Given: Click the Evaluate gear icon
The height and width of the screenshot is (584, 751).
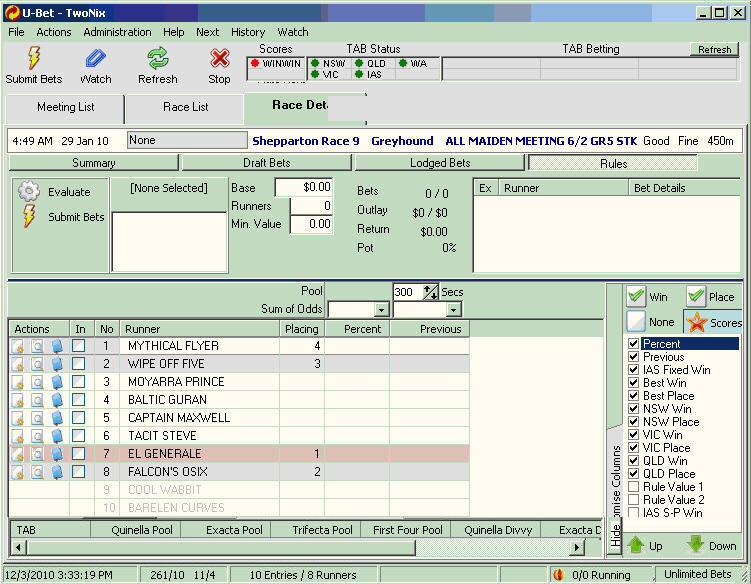Looking at the screenshot, I should pyautogui.click(x=29, y=191).
